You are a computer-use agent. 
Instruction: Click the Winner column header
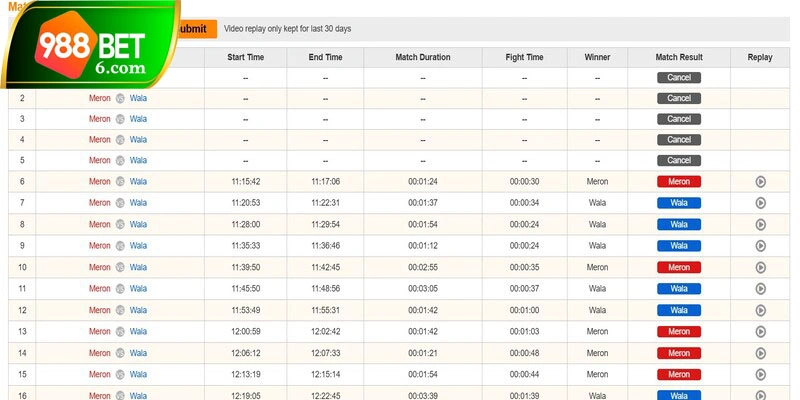tap(597, 57)
